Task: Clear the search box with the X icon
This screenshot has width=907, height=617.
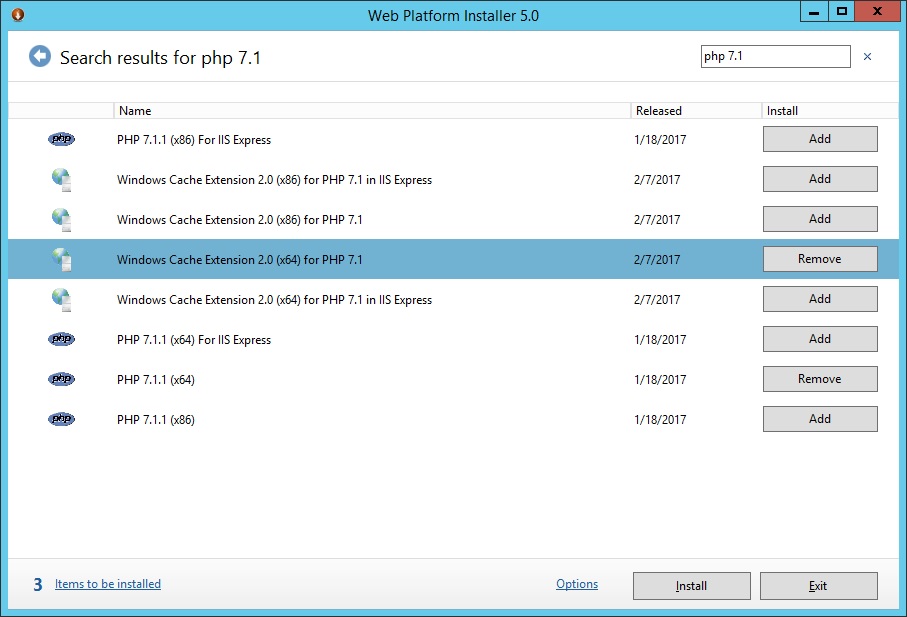Action: click(867, 57)
